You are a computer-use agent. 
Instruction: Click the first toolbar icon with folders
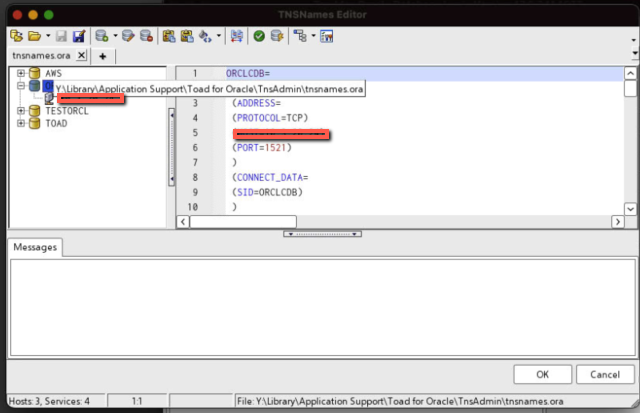pos(17,36)
